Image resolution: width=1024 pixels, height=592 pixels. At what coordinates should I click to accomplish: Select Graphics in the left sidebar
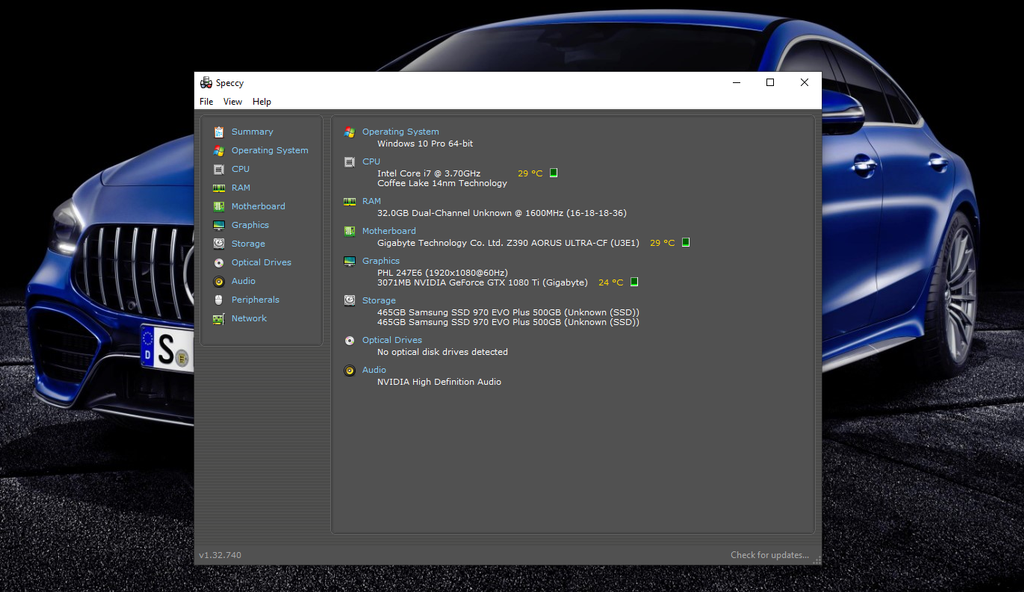pyautogui.click(x=250, y=226)
